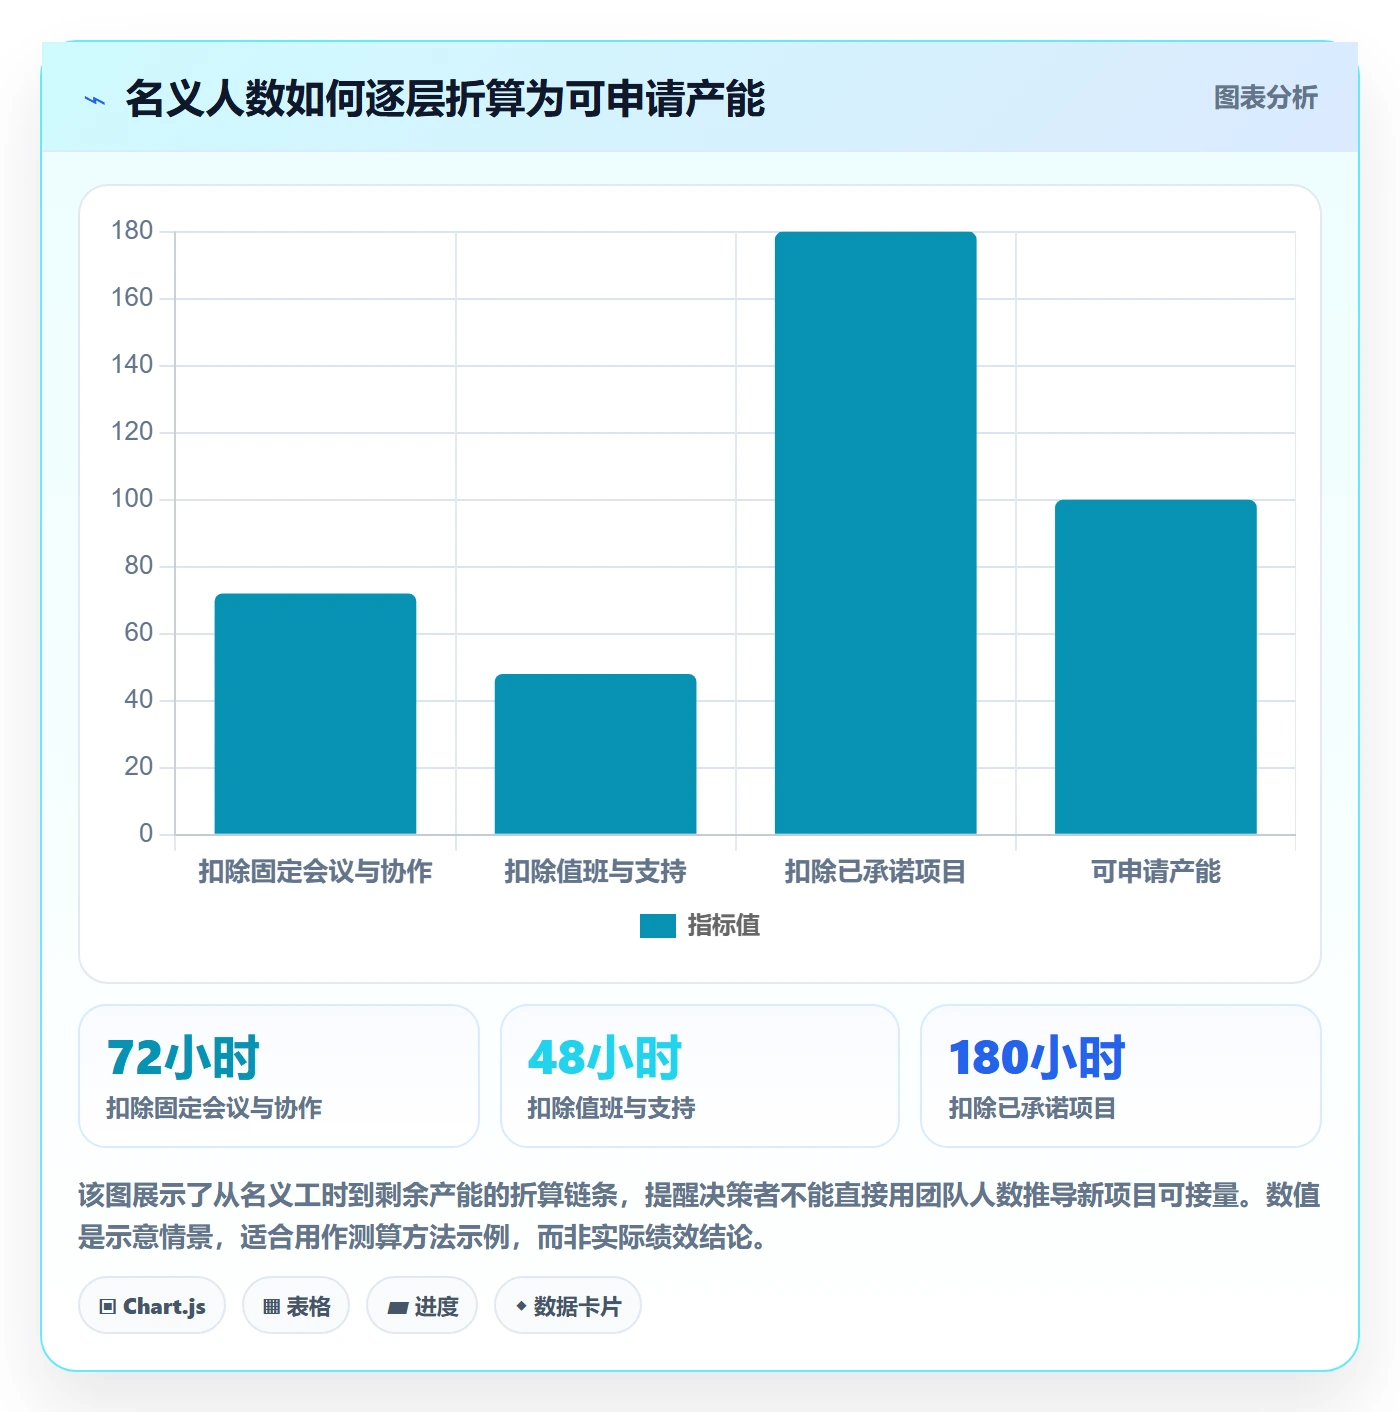Click the 图表分析 label in header
Screen dimensions: 1400x1412
1265,98
